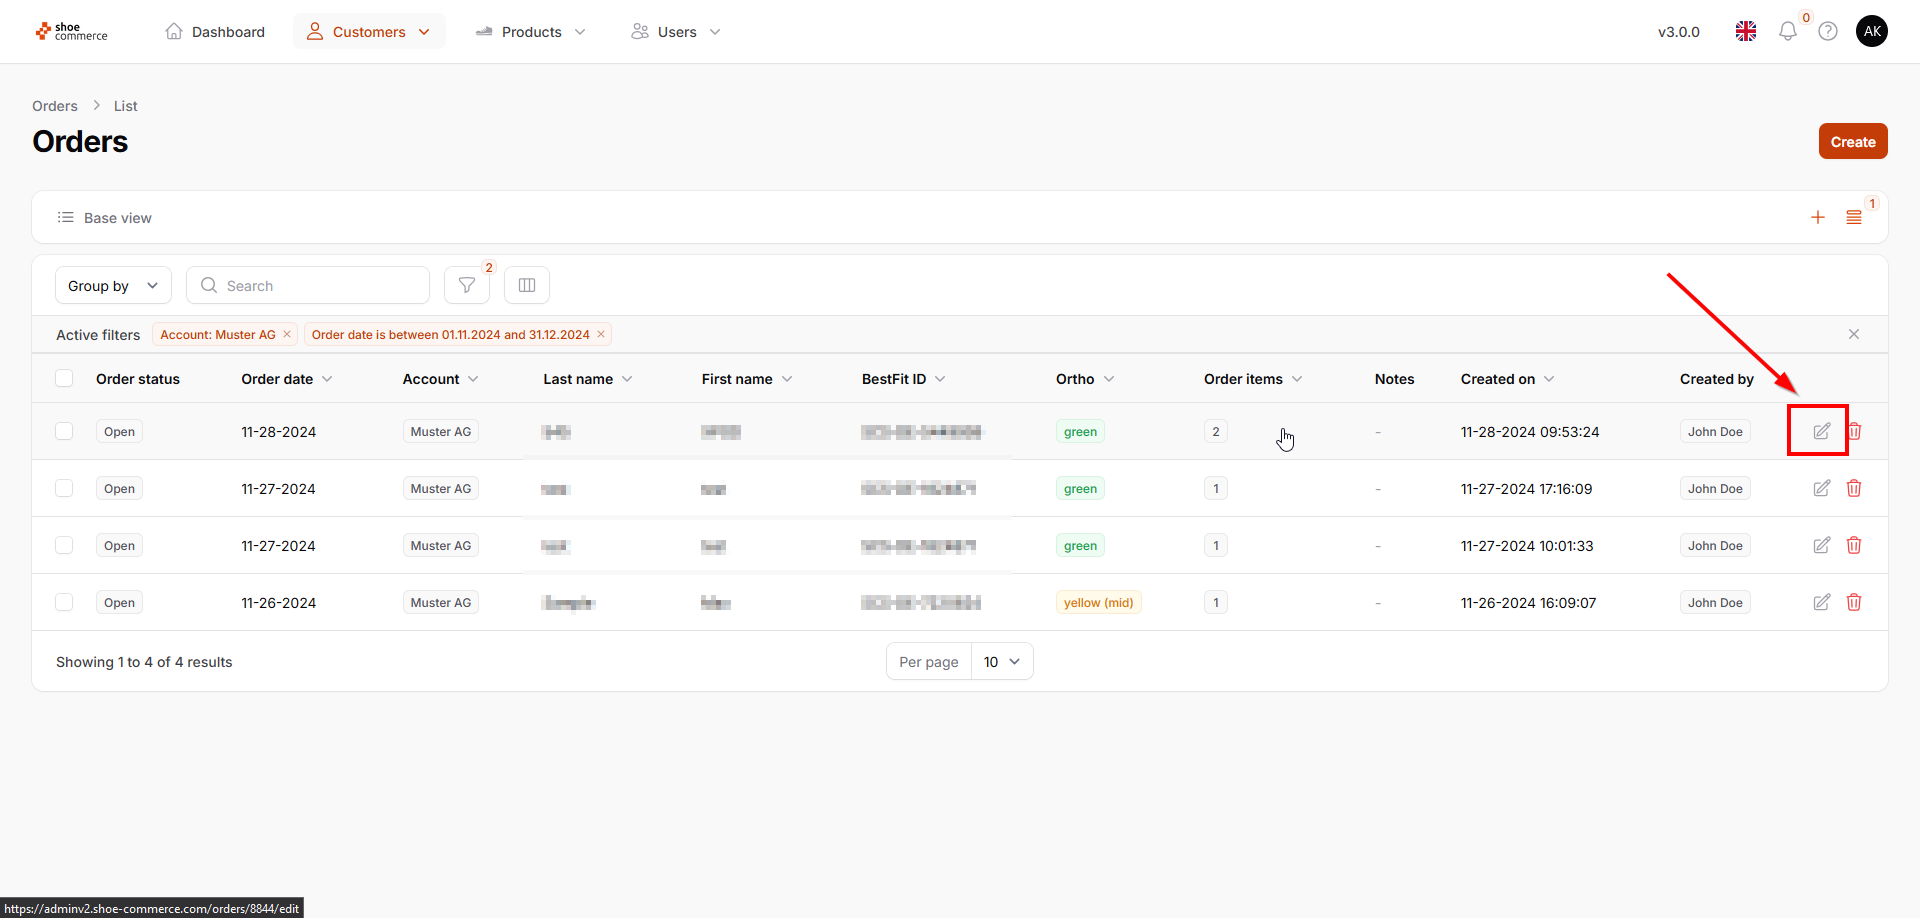
Task: Edit the order created 11-28-2024 09:53:24
Action: (x=1822, y=432)
